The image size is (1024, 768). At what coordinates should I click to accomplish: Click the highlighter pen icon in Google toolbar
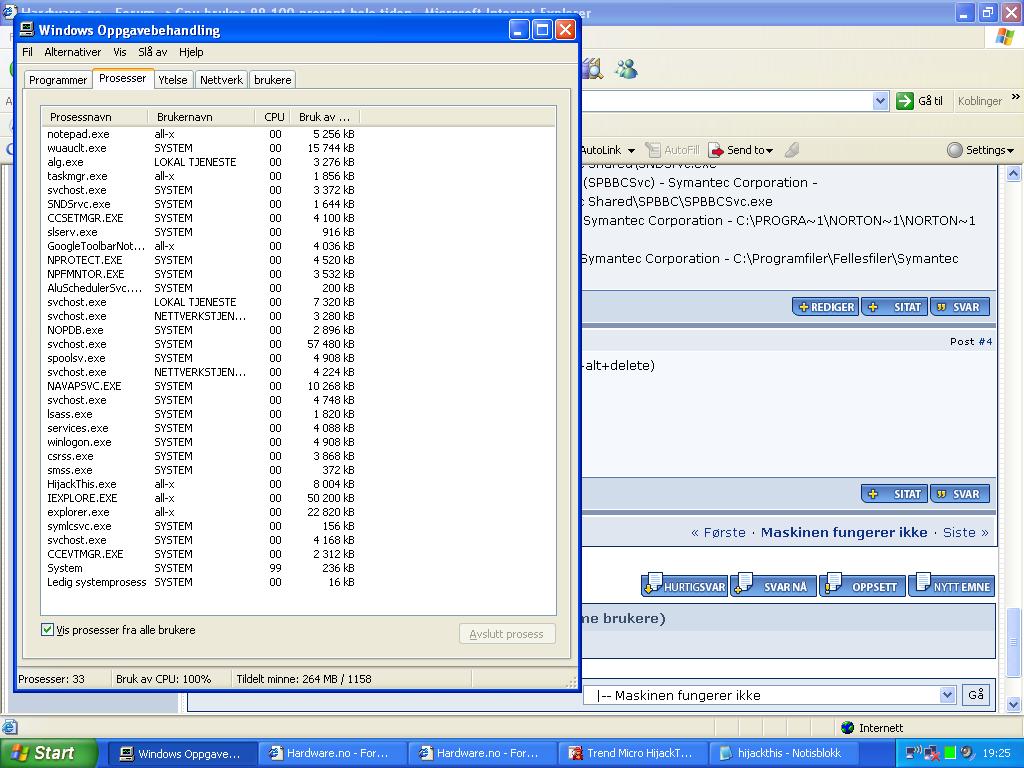click(x=792, y=150)
